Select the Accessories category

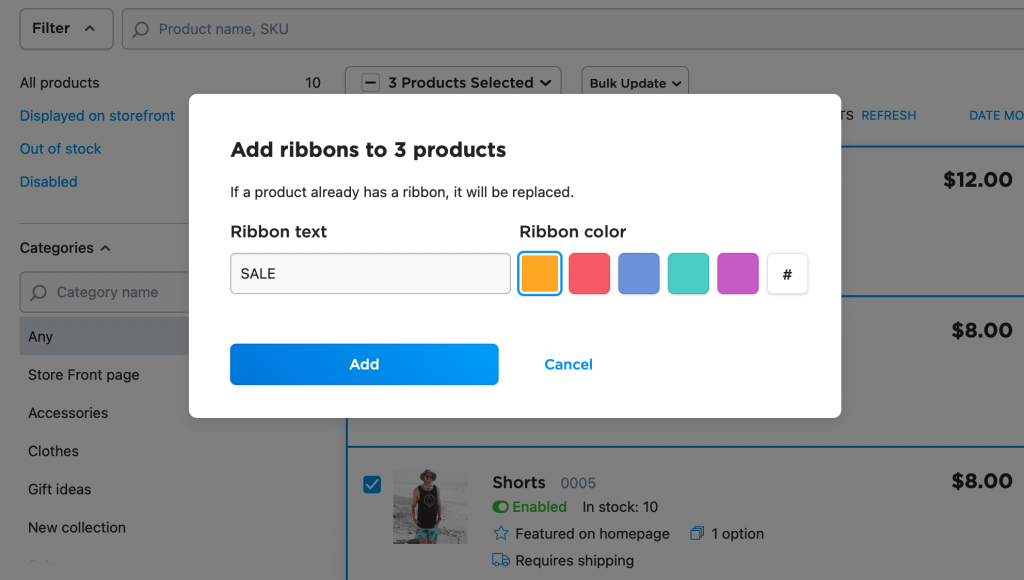click(68, 413)
